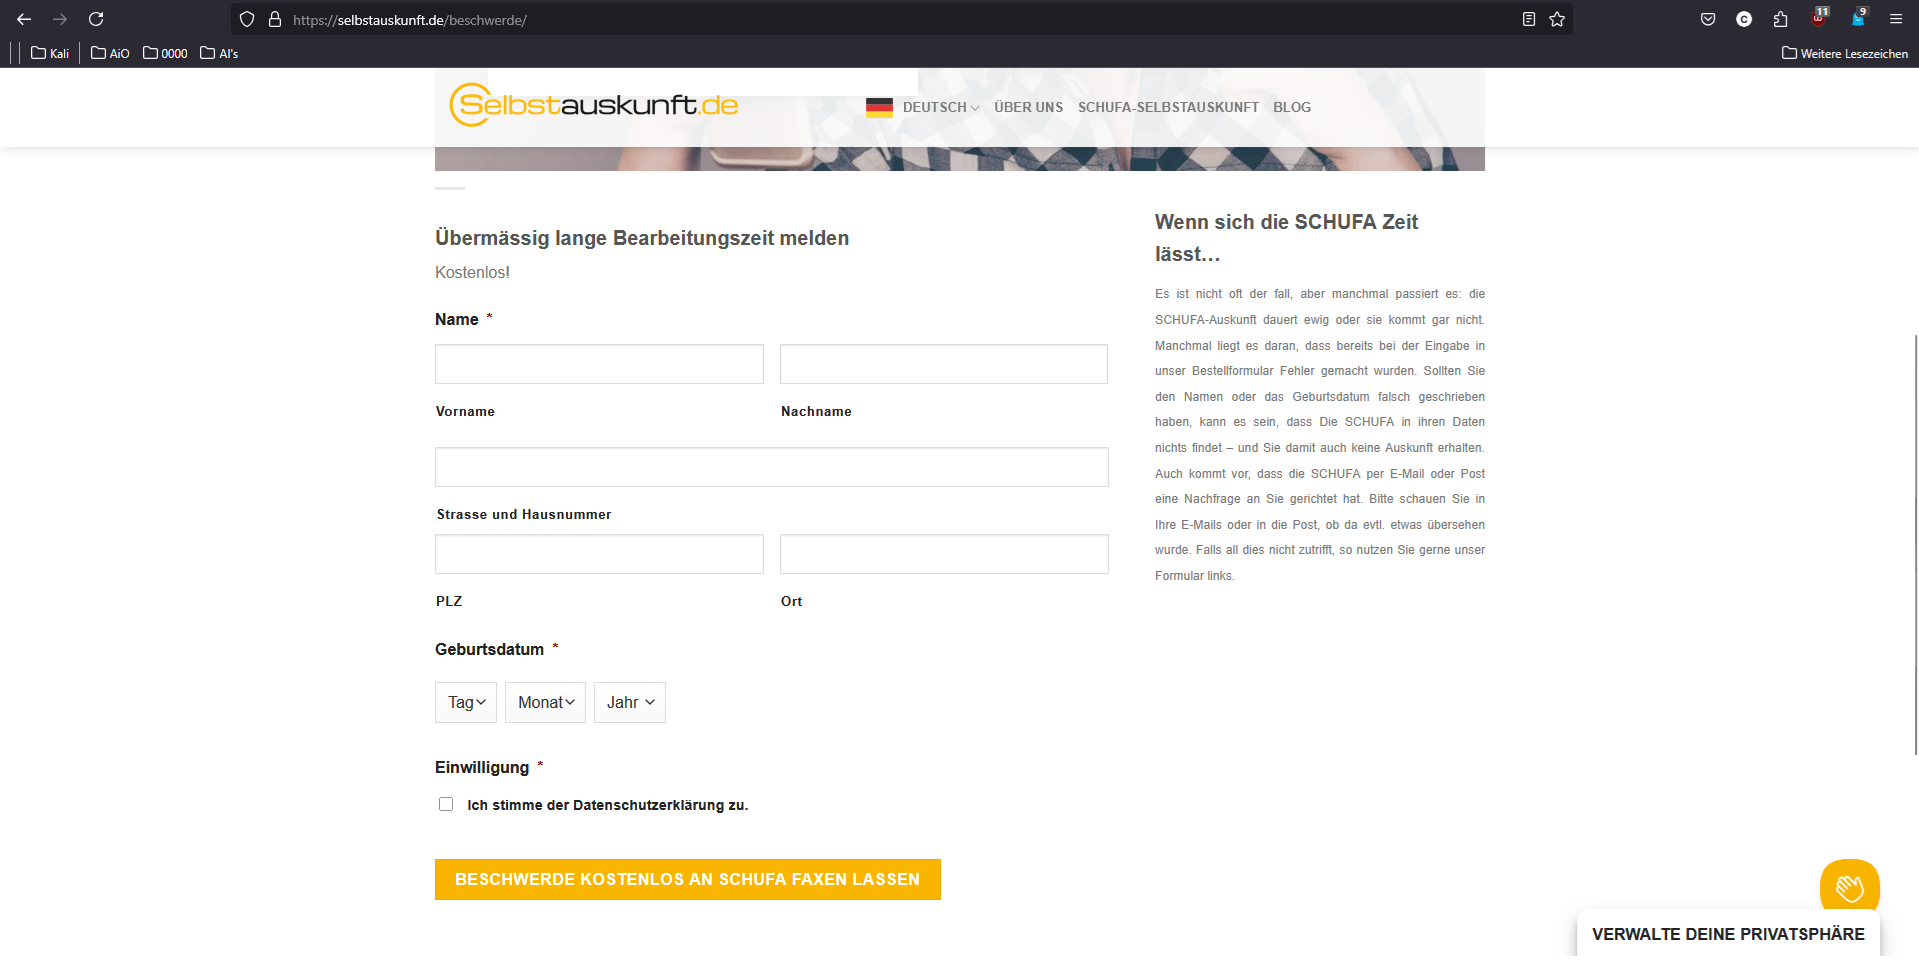
Task: Toggle reader view icon in address bar
Action: 1528,19
